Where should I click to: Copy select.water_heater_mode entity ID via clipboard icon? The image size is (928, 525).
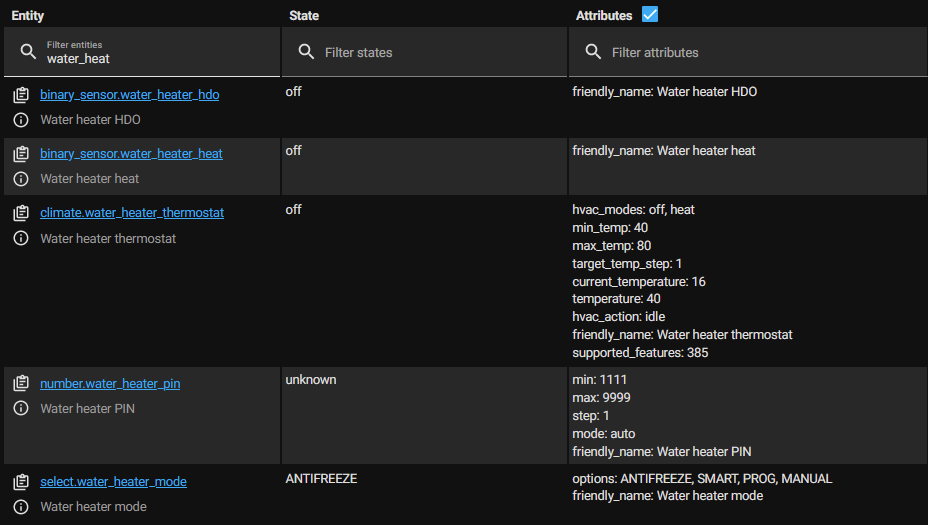pyautogui.click(x=21, y=482)
